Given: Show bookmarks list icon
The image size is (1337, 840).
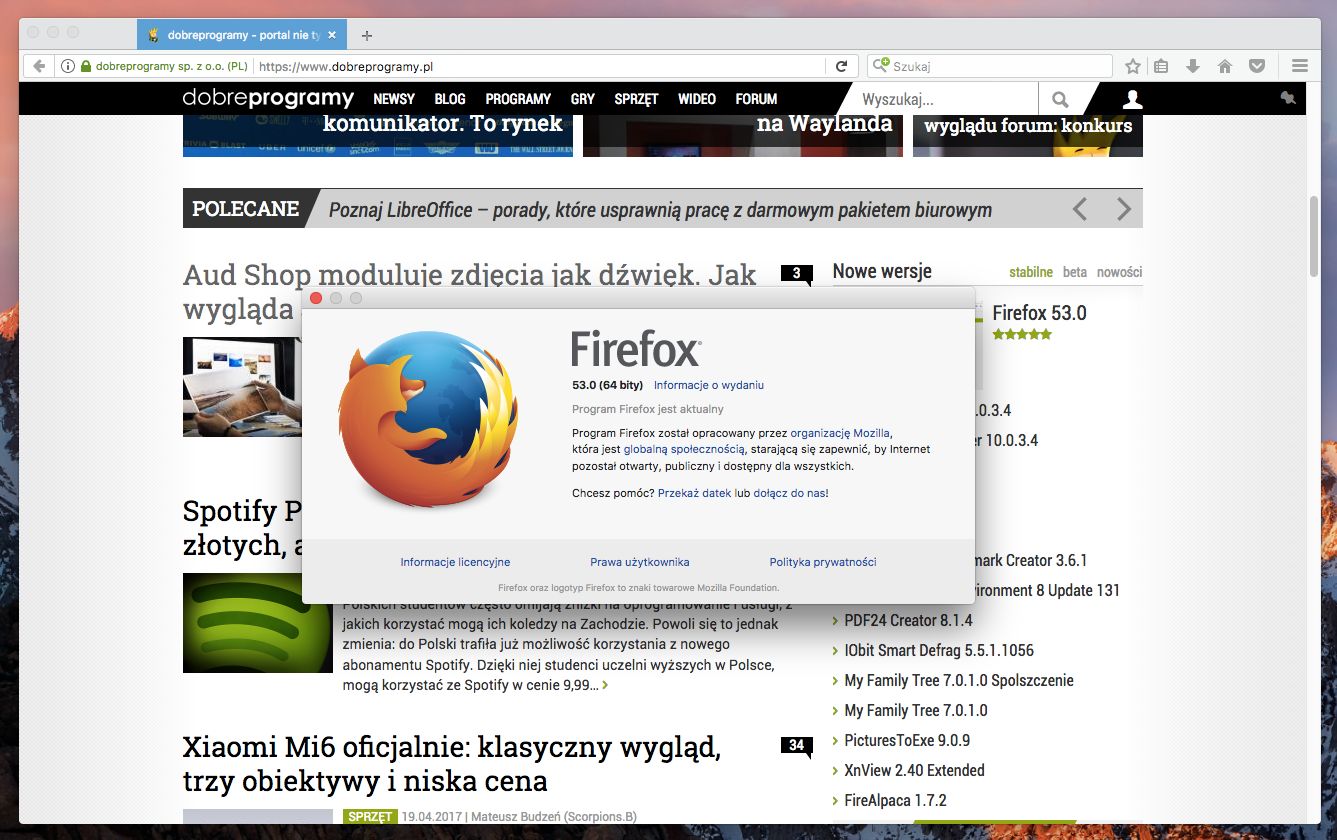Looking at the screenshot, I should point(1161,66).
